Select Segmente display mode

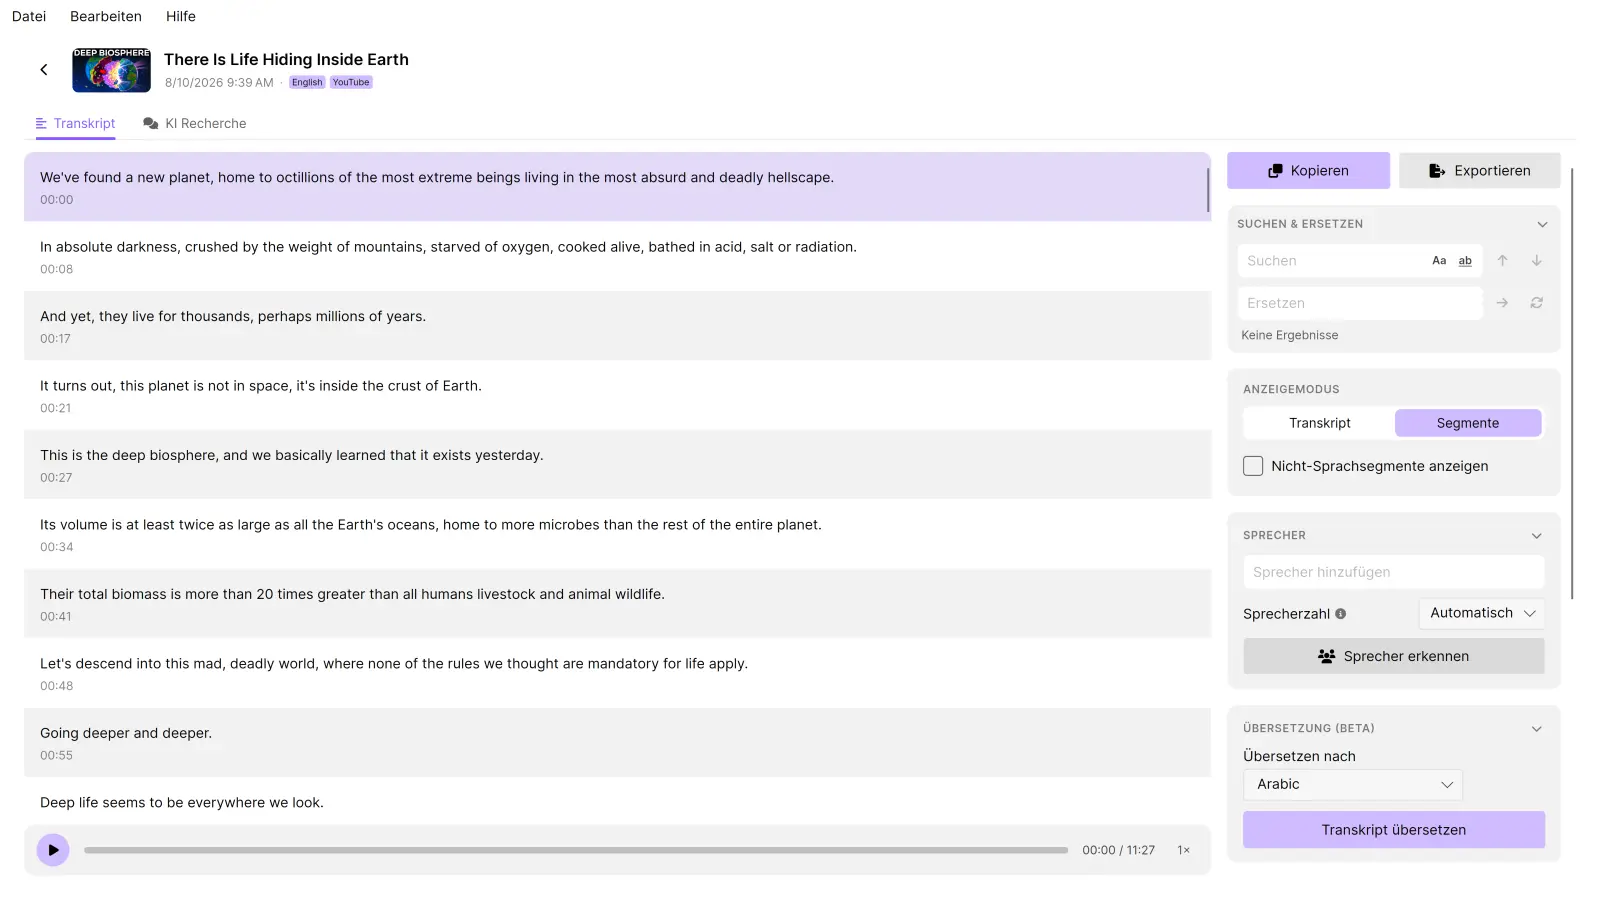pos(1468,423)
